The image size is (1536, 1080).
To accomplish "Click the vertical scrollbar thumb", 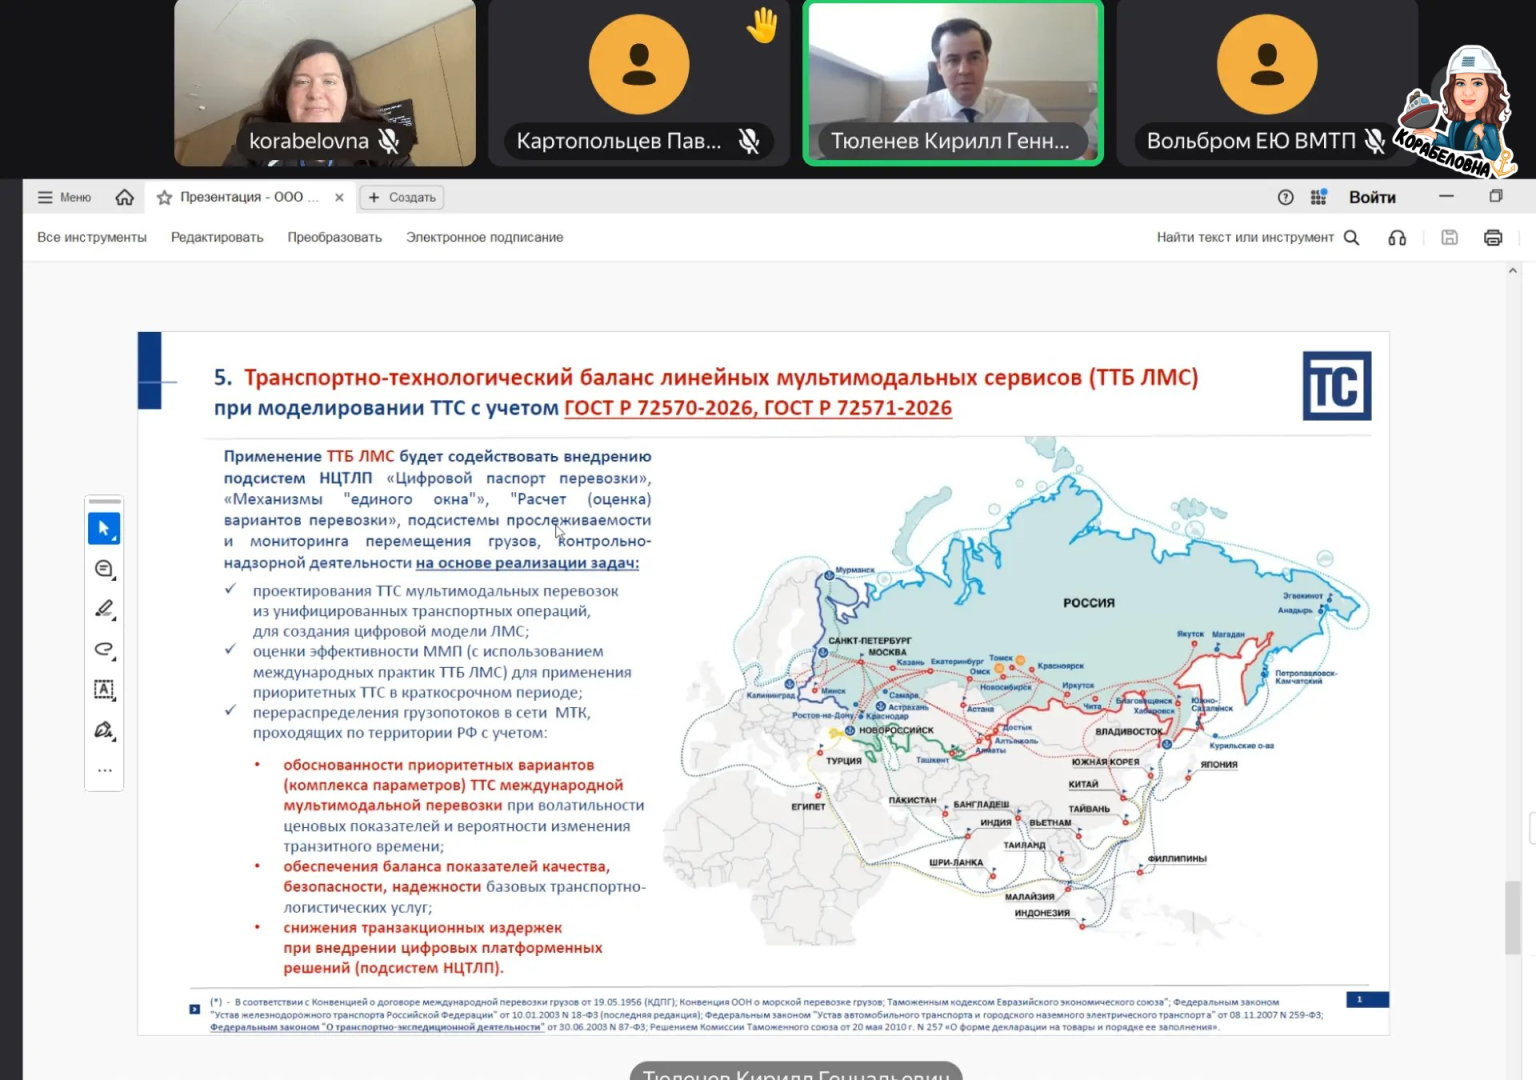I will pyautogui.click(x=1513, y=918).
